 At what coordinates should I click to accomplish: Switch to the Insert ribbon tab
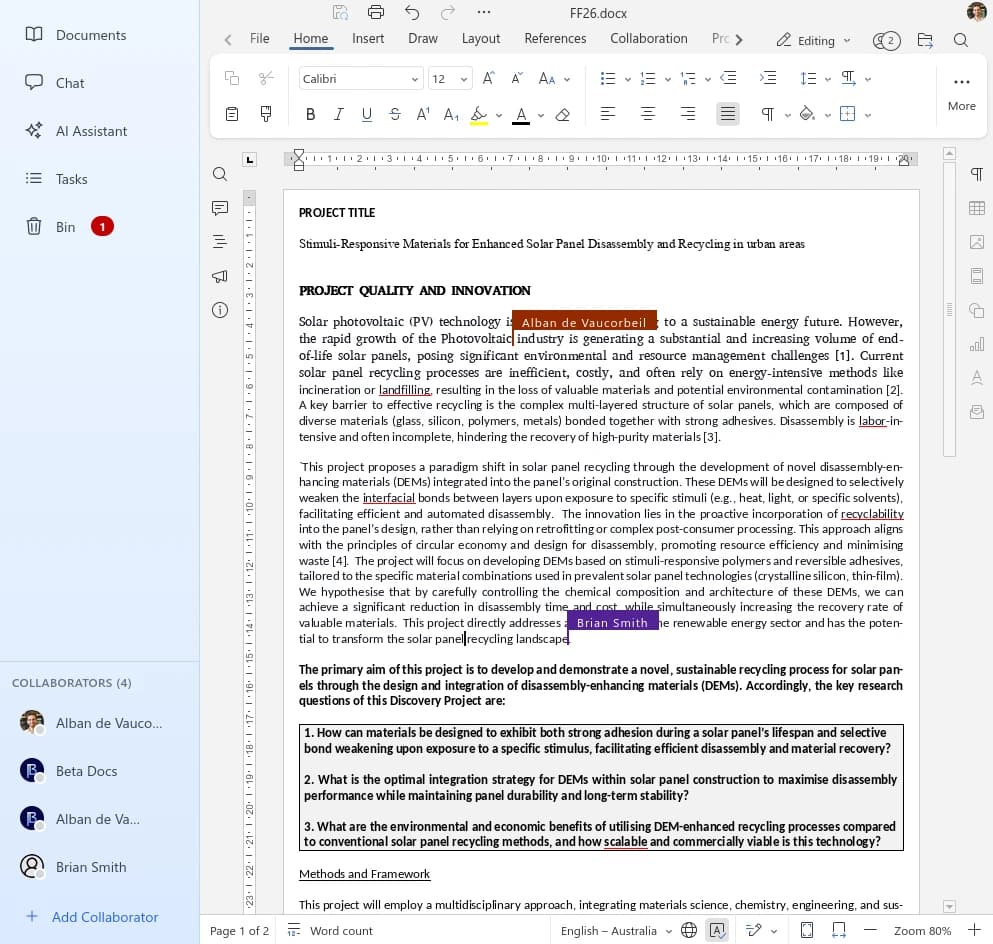click(368, 38)
